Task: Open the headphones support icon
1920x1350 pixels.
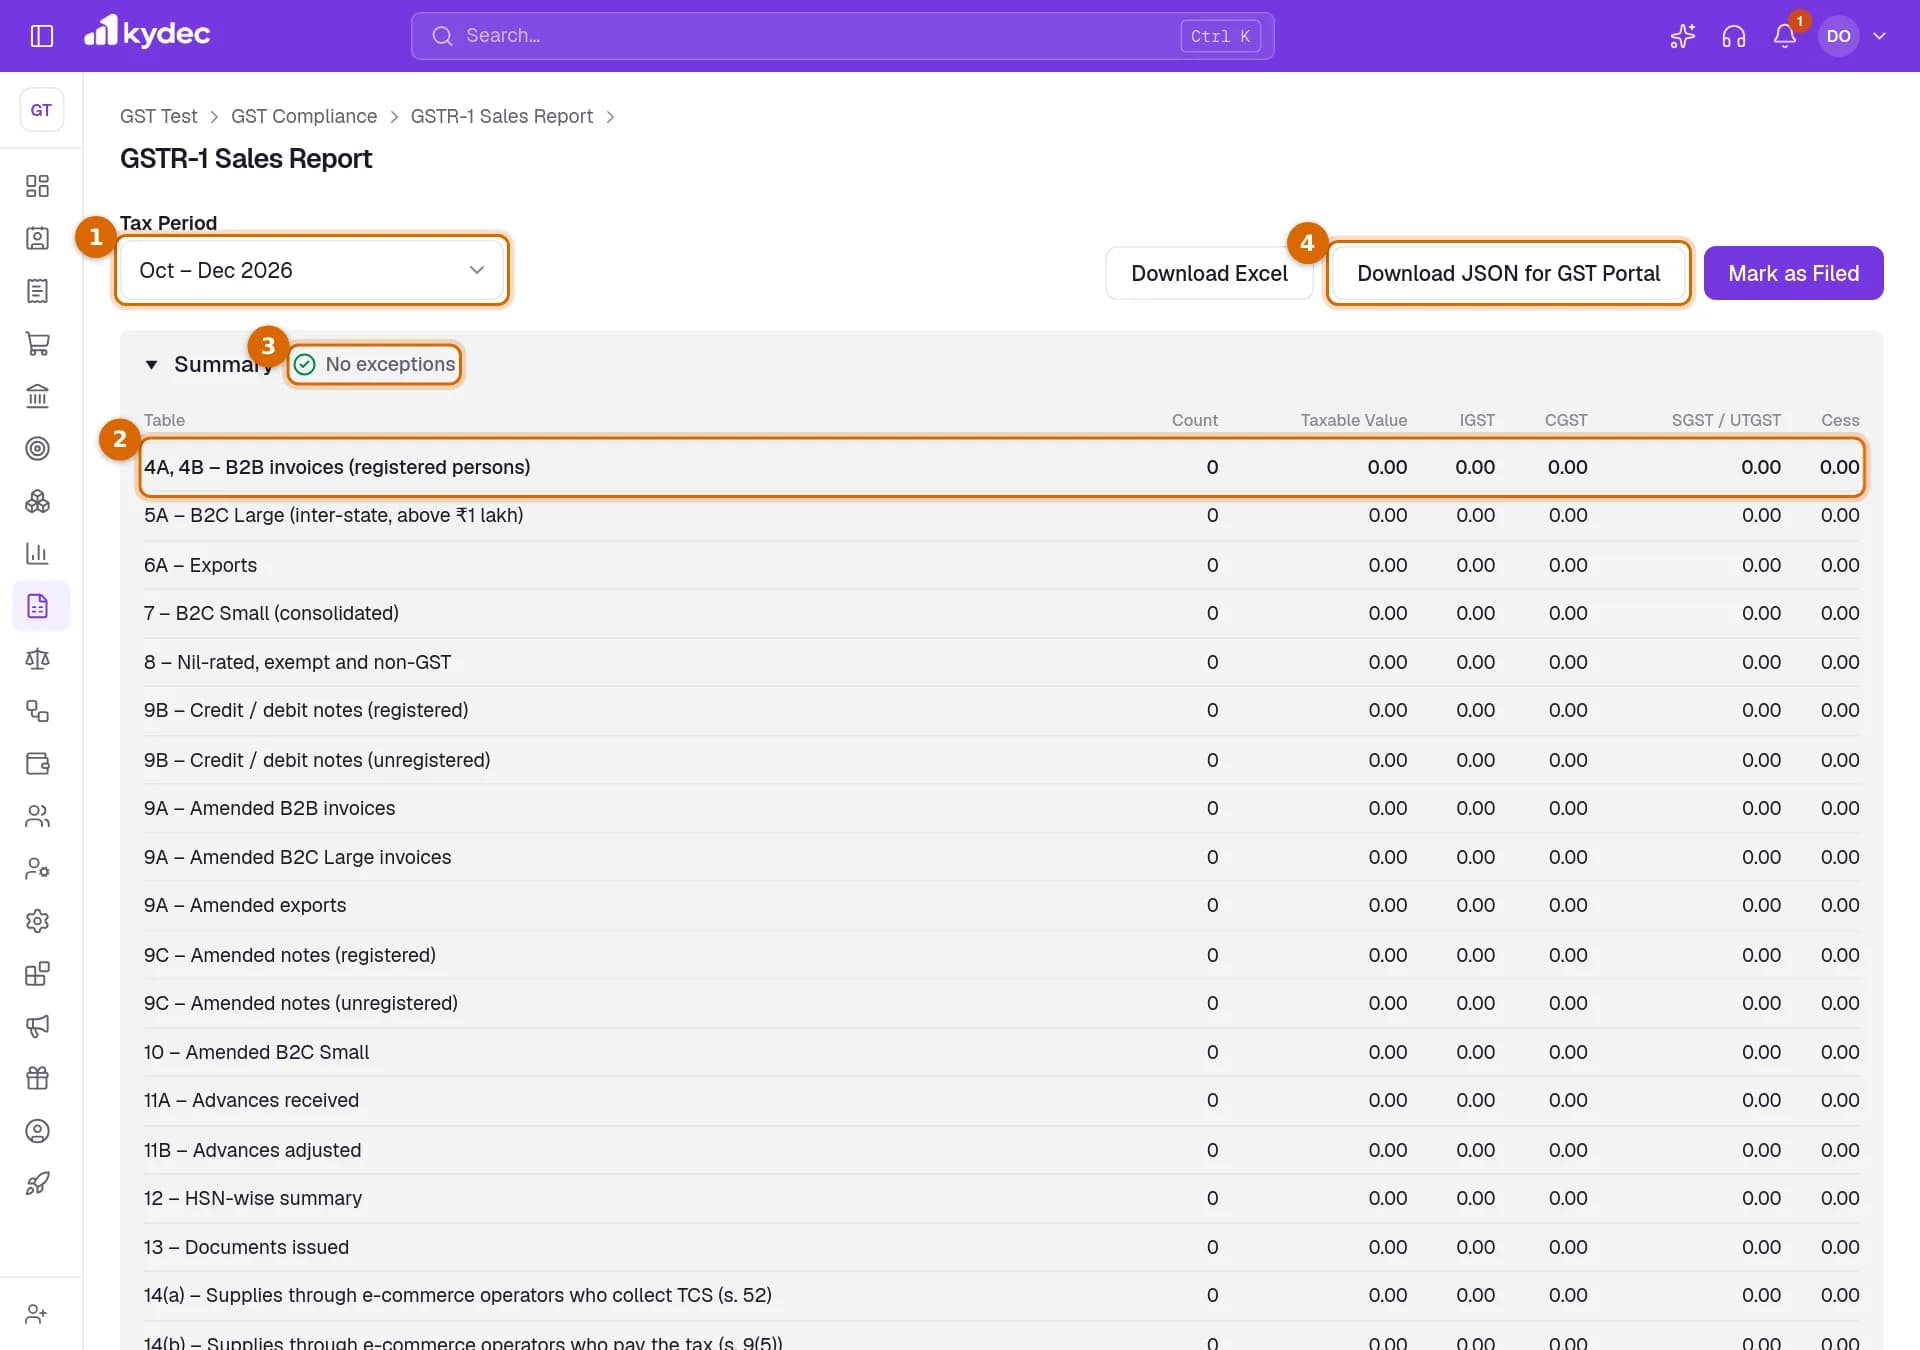Action: (x=1734, y=36)
